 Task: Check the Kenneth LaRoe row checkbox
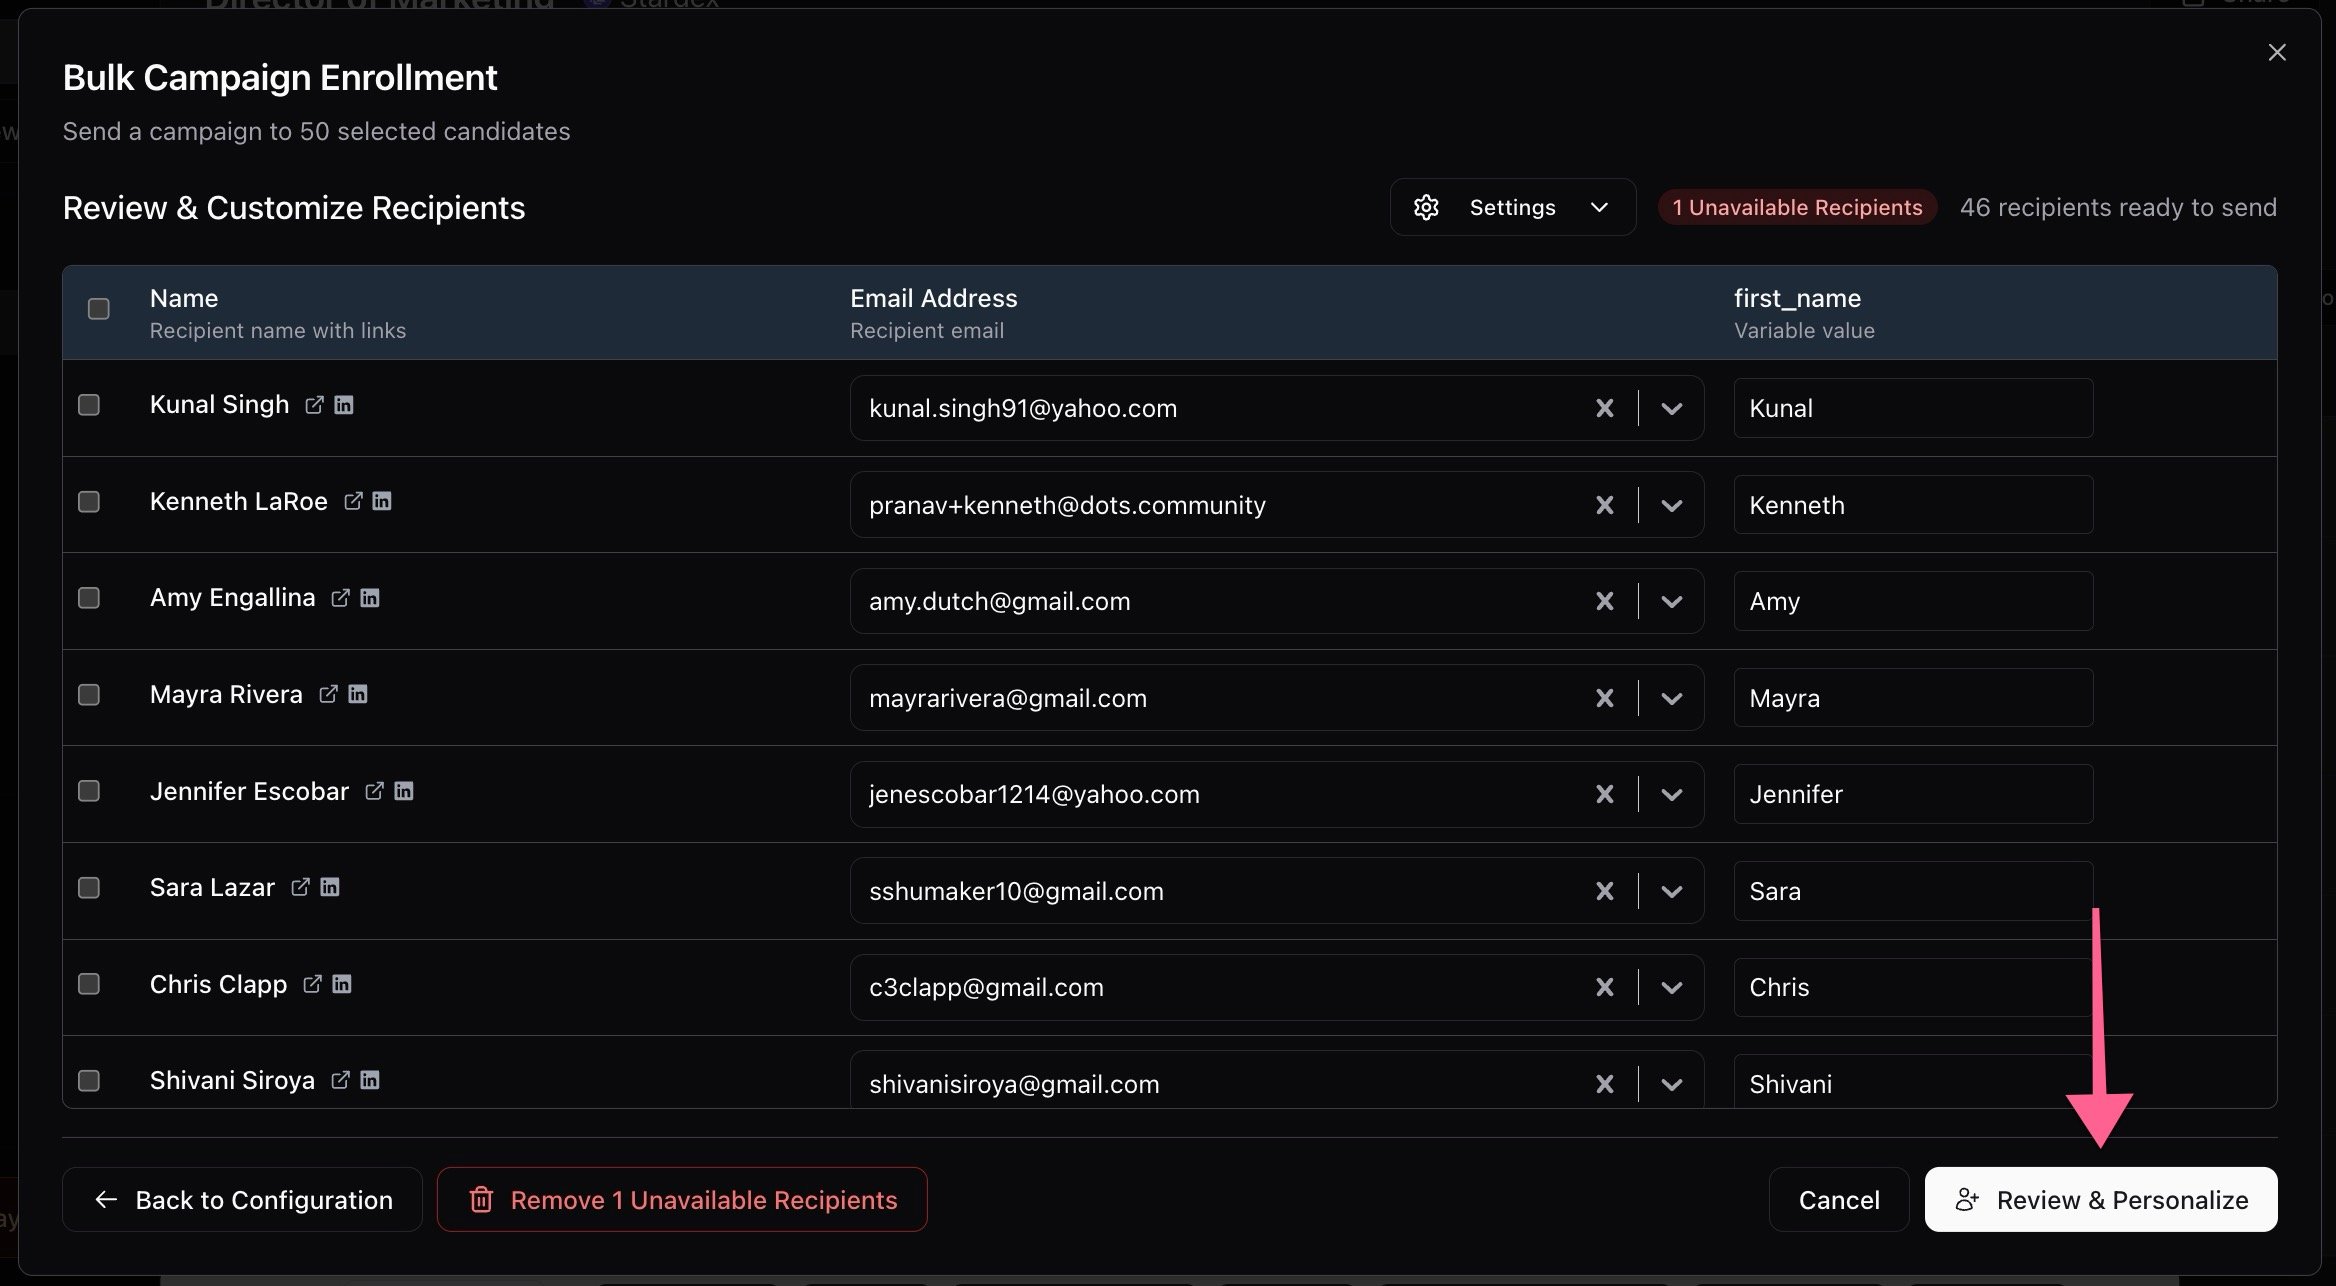(89, 501)
